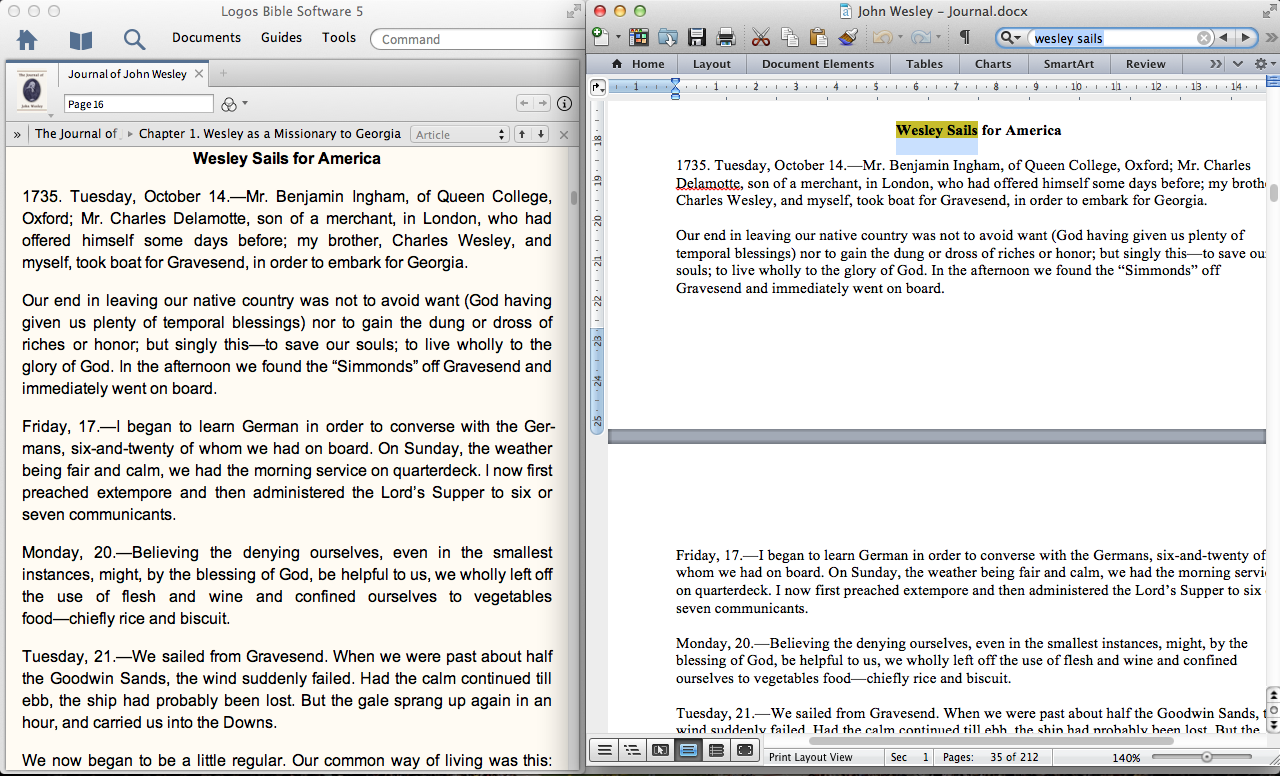
Task: Open ribbon settings gear menu
Action: [1263, 64]
